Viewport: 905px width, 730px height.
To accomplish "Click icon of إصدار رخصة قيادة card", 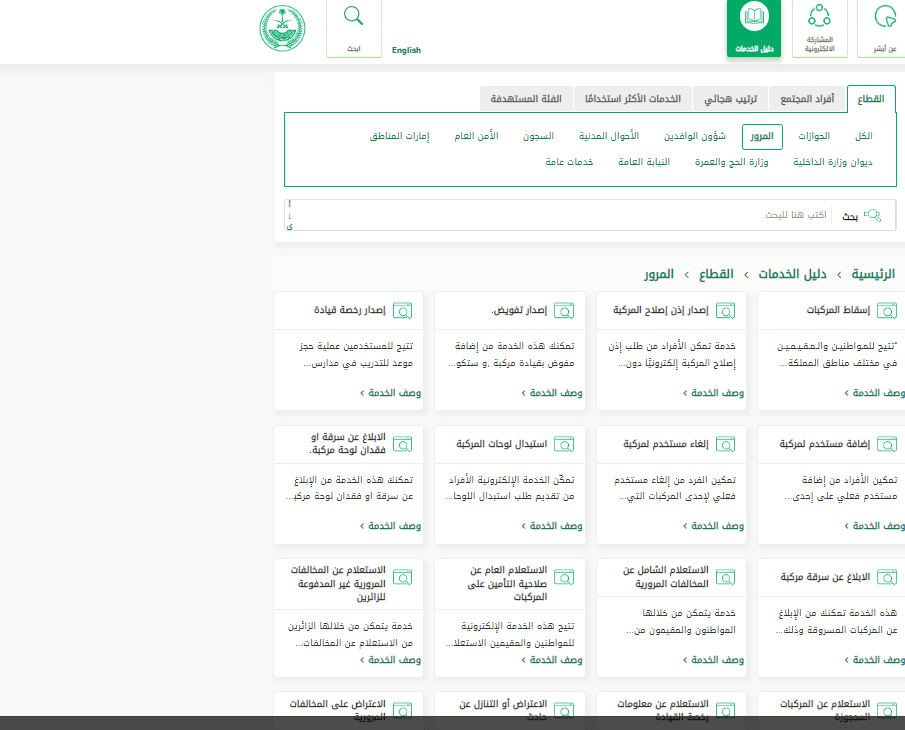I will tap(402, 310).
